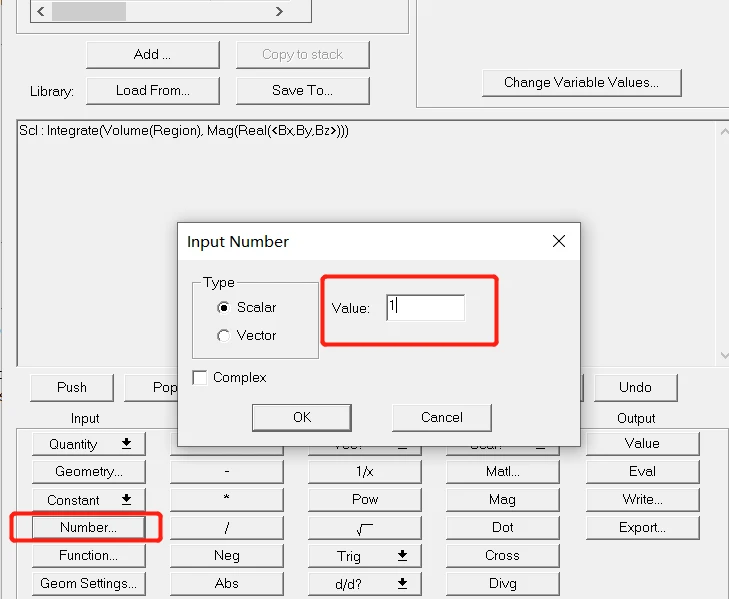Click the Add ... button
Image resolution: width=729 pixels, height=599 pixels.
click(x=152, y=54)
